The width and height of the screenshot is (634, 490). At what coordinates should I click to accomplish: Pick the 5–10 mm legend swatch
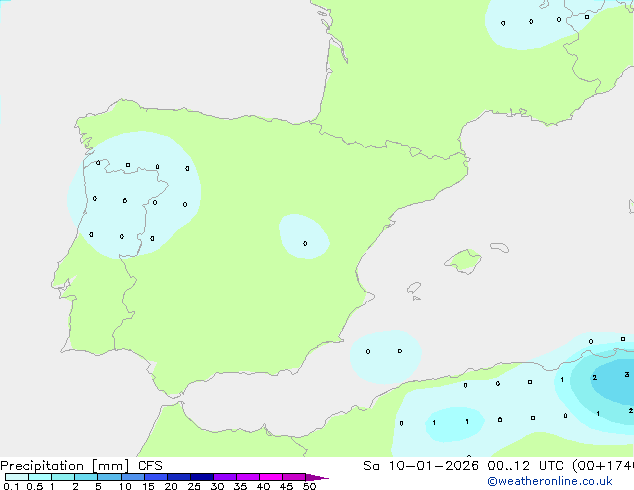coord(109,477)
